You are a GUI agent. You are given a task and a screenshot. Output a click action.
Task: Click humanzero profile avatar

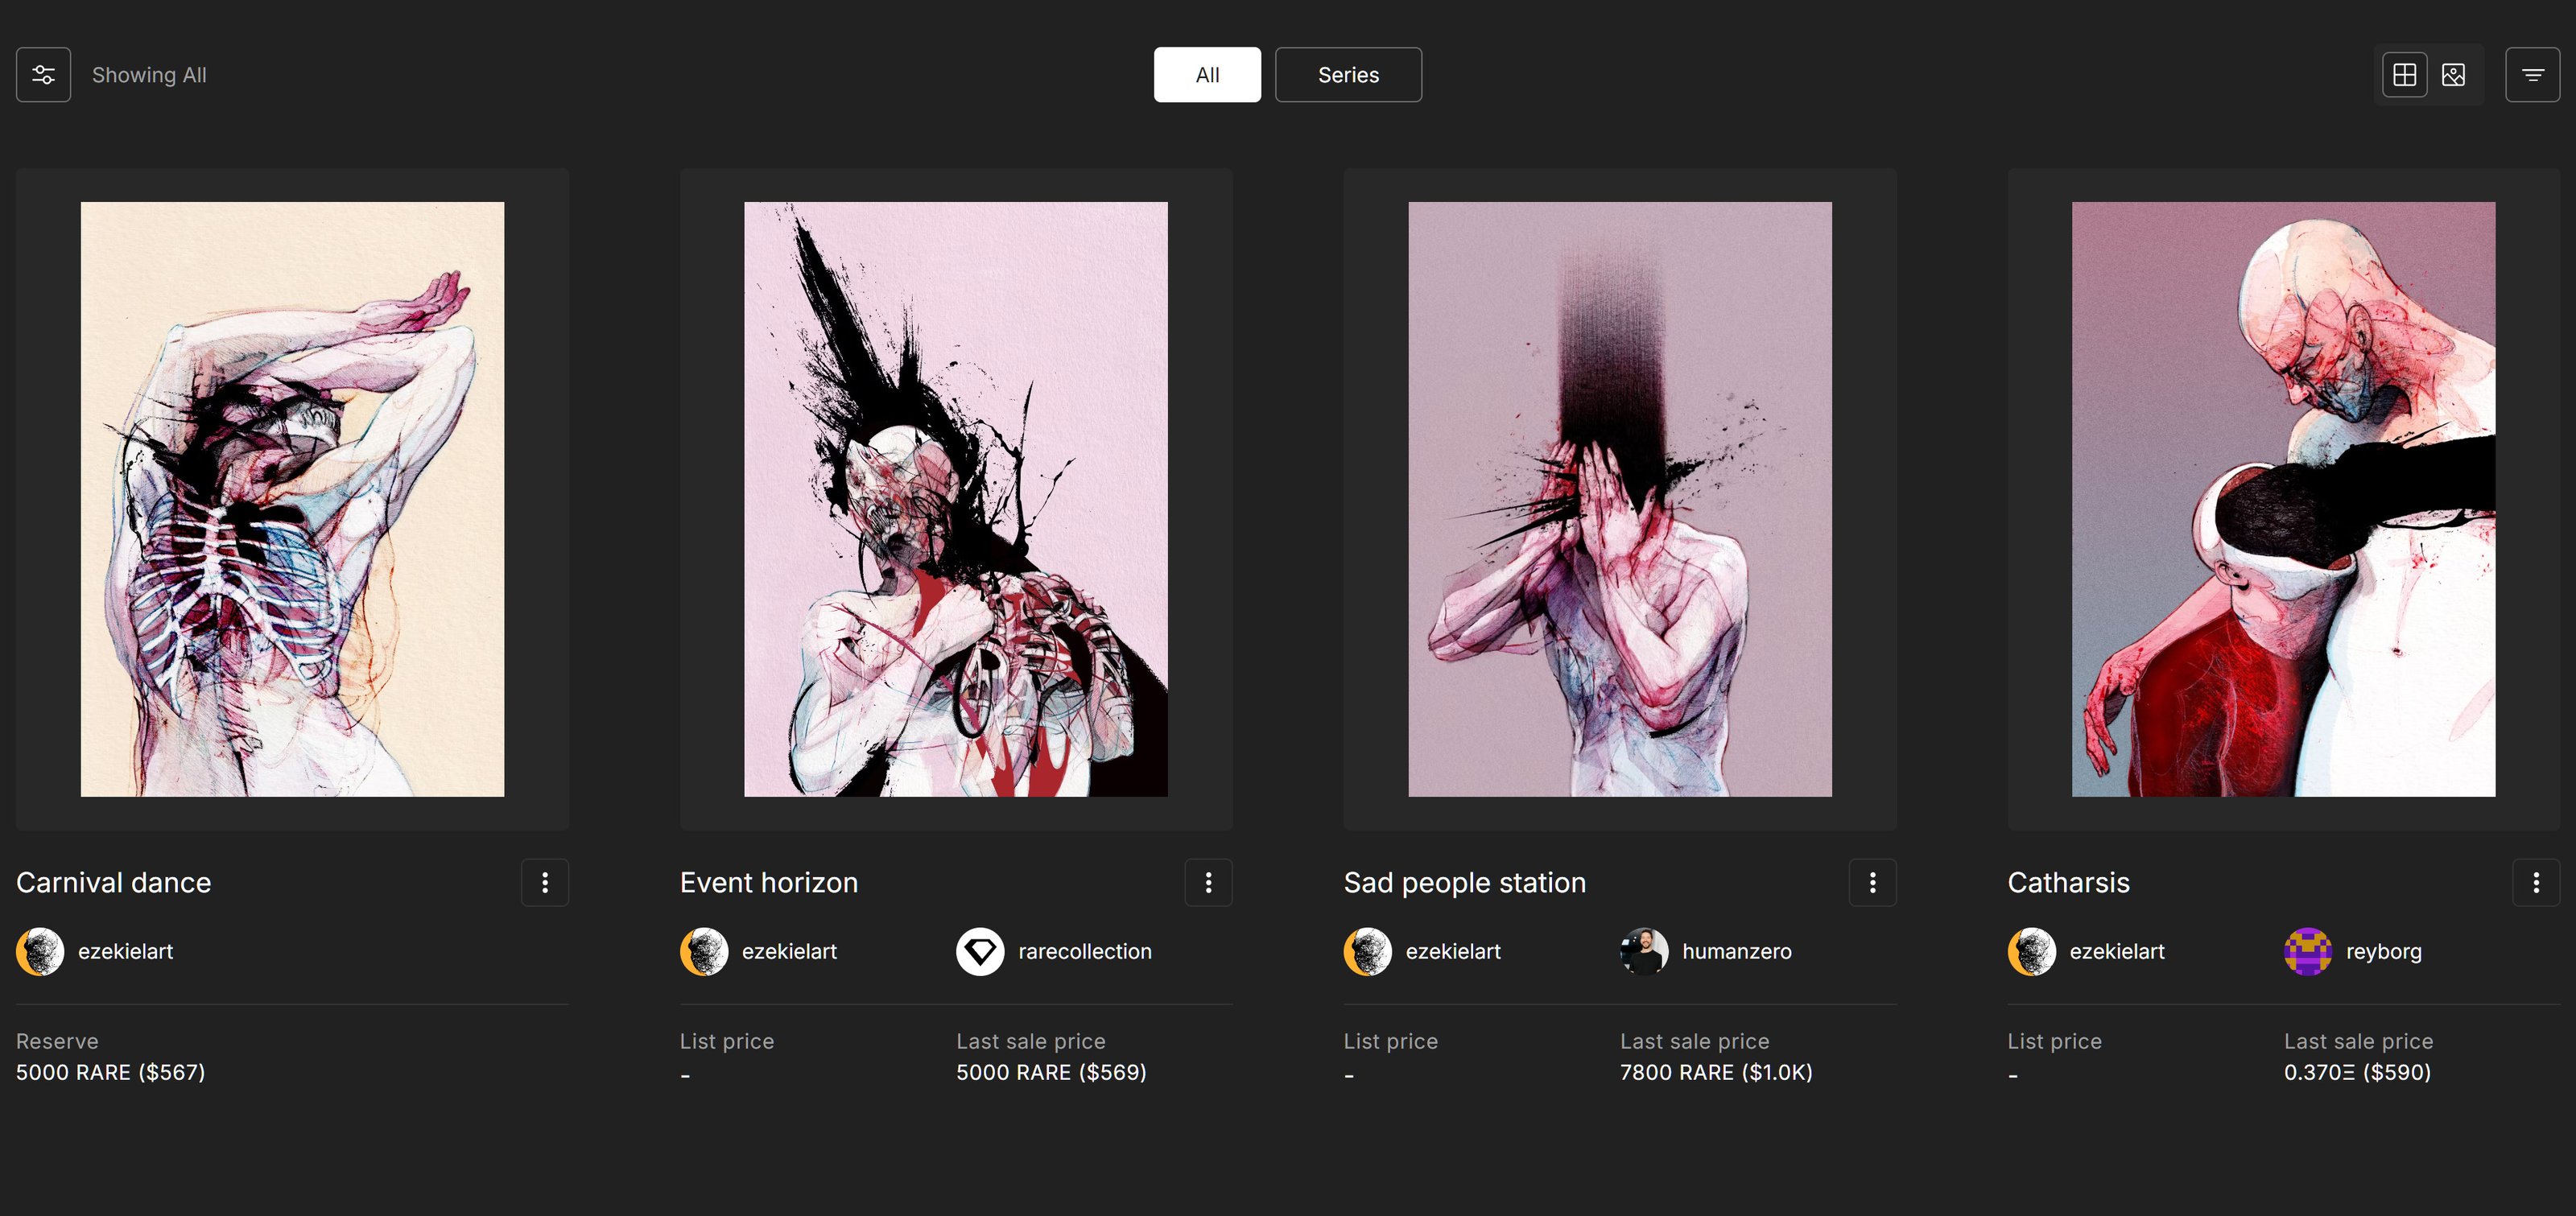coord(1644,951)
